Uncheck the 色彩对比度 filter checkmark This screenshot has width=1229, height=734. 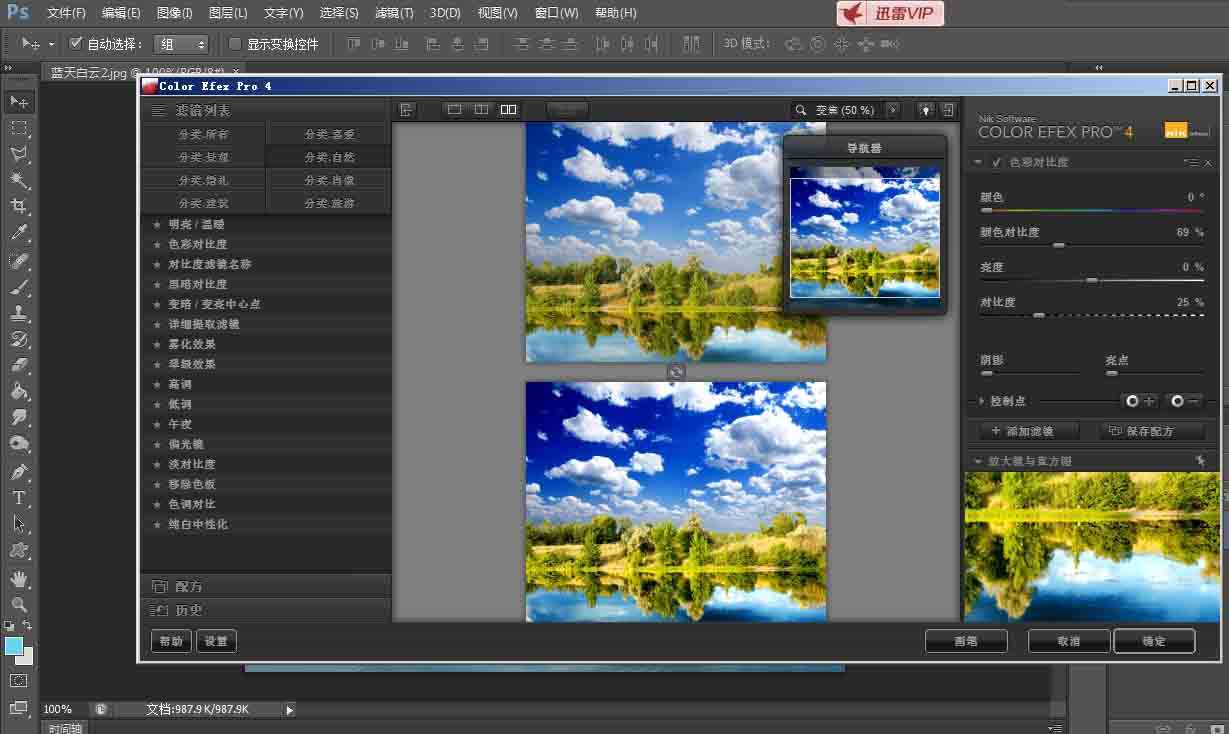pos(997,162)
